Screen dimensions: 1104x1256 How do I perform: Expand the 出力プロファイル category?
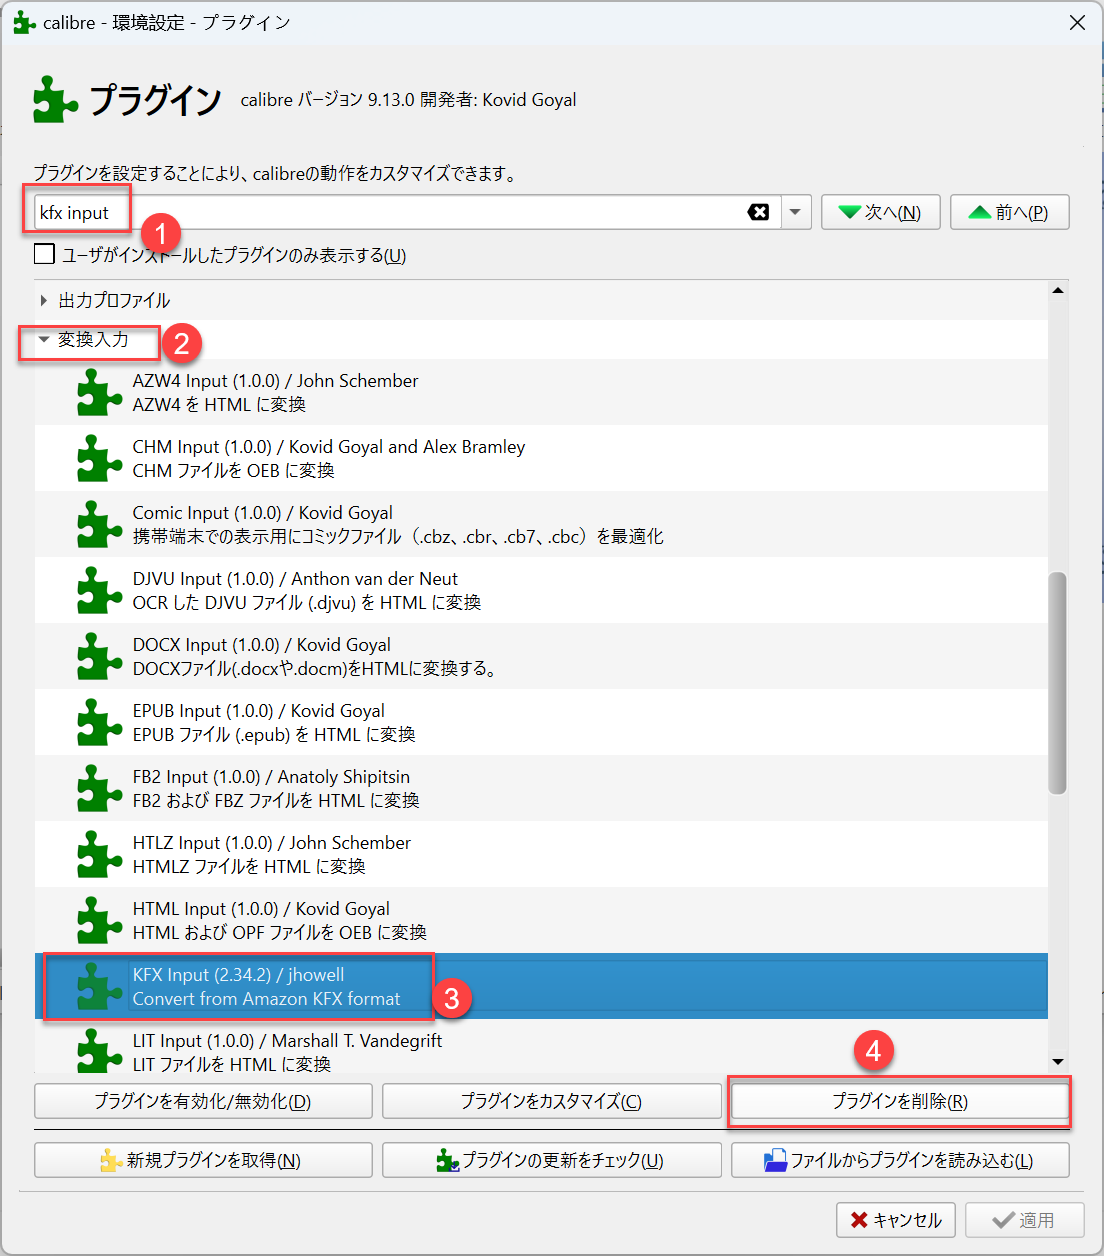click(43, 300)
